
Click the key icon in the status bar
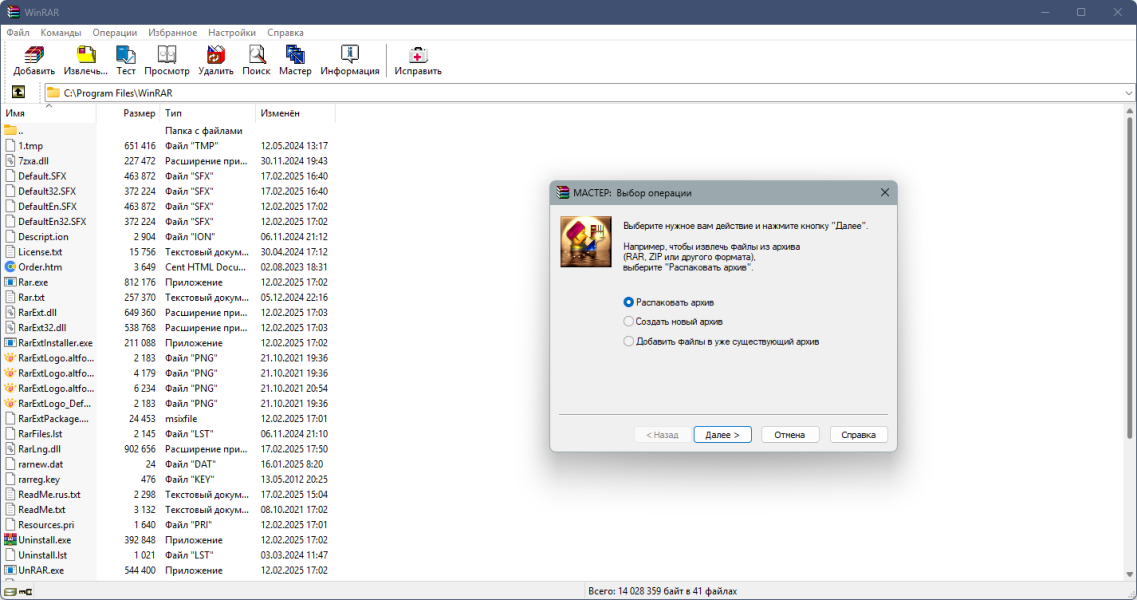(25, 592)
